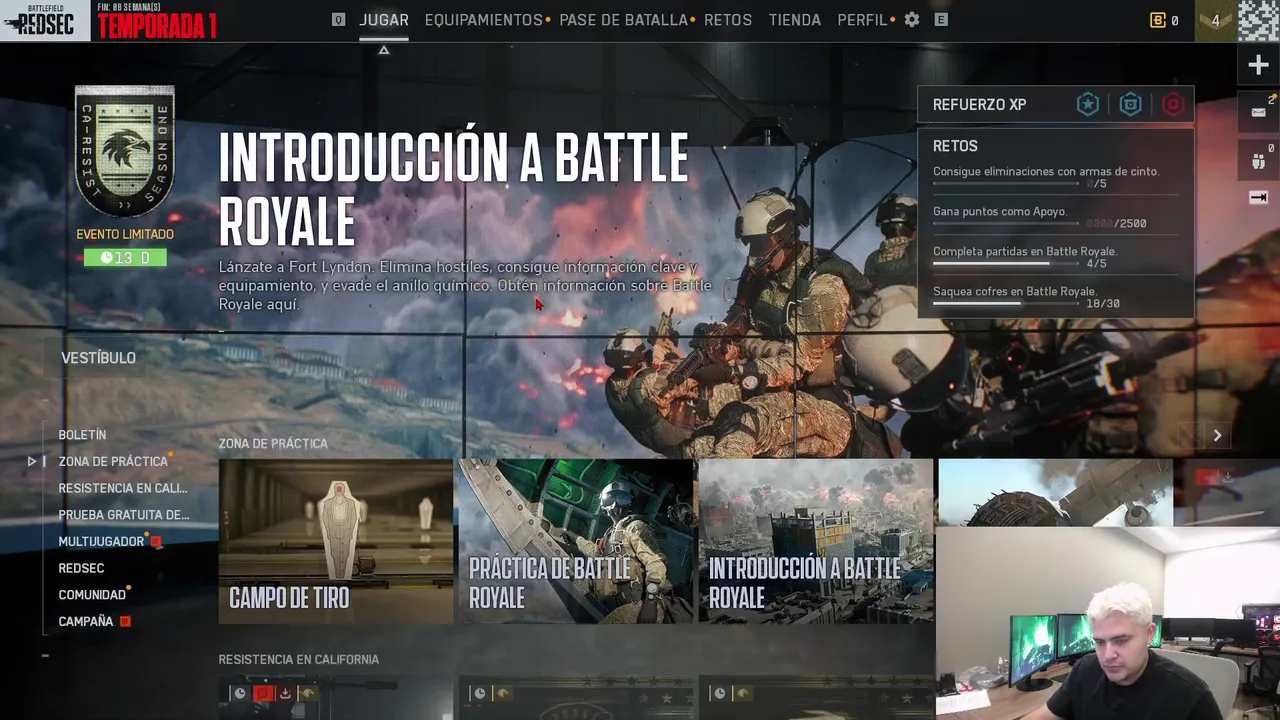
Task: Click the RETOS heading in challenges panel
Action: click(955, 146)
